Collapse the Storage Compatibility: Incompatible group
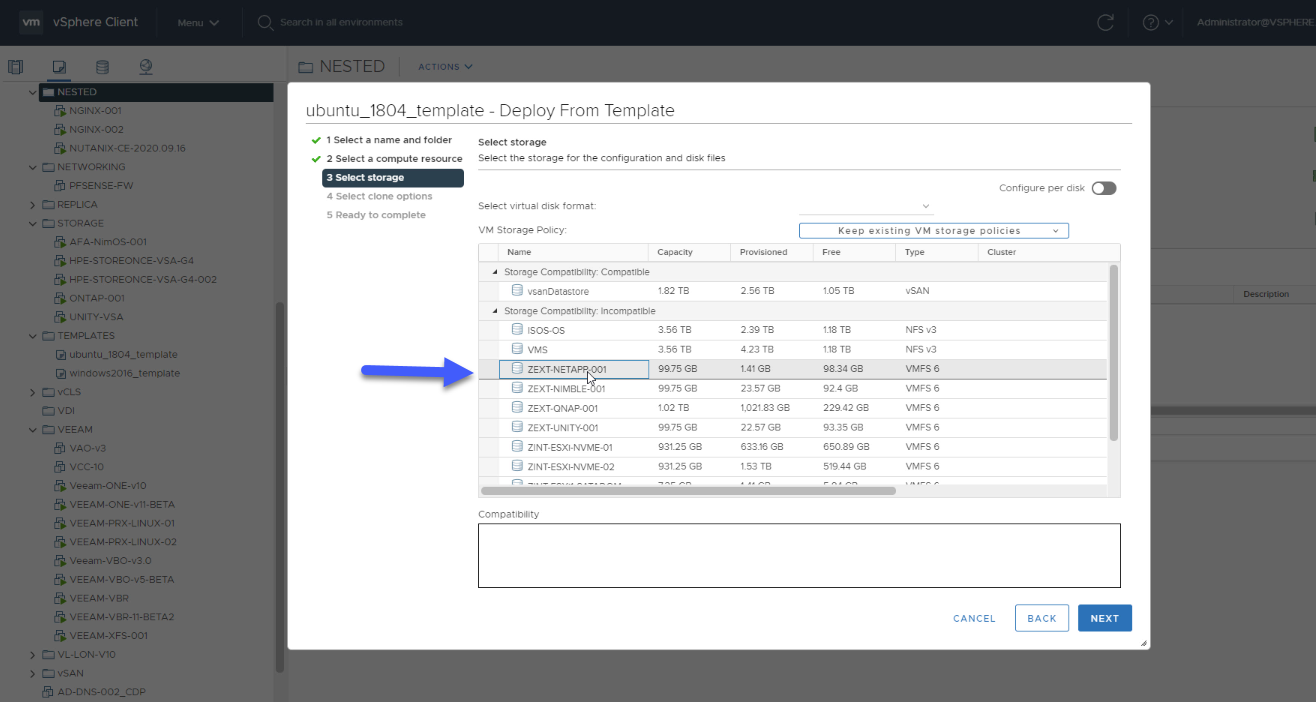 pos(494,311)
